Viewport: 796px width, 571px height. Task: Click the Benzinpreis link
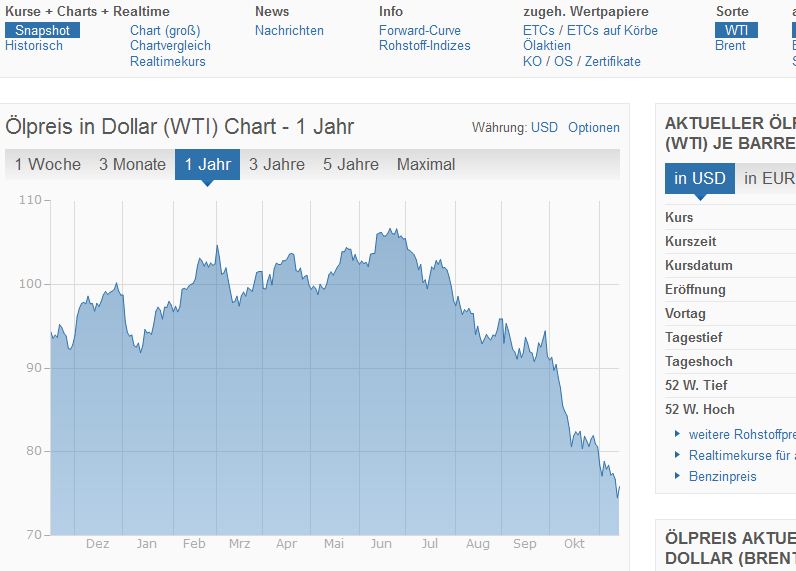pyautogui.click(x=722, y=476)
